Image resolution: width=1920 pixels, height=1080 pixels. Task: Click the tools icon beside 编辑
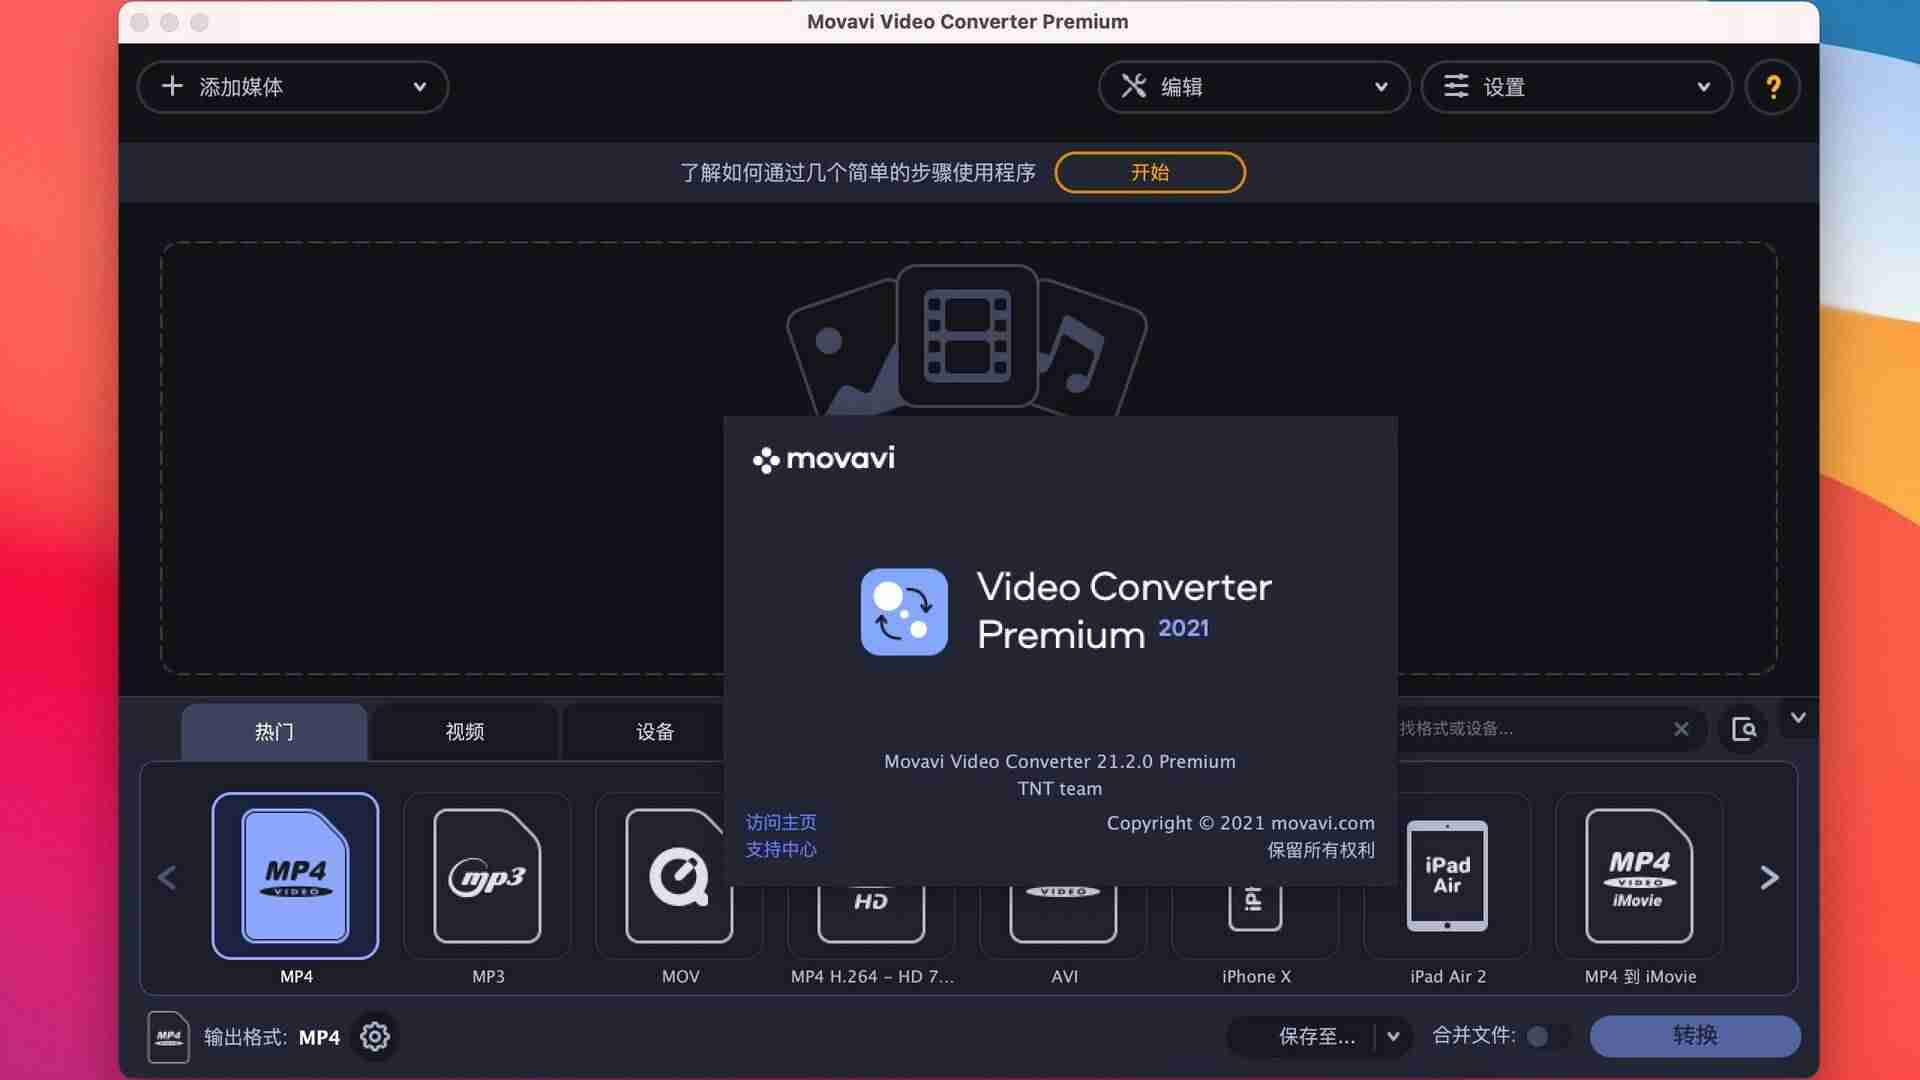(x=1133, y=86)
